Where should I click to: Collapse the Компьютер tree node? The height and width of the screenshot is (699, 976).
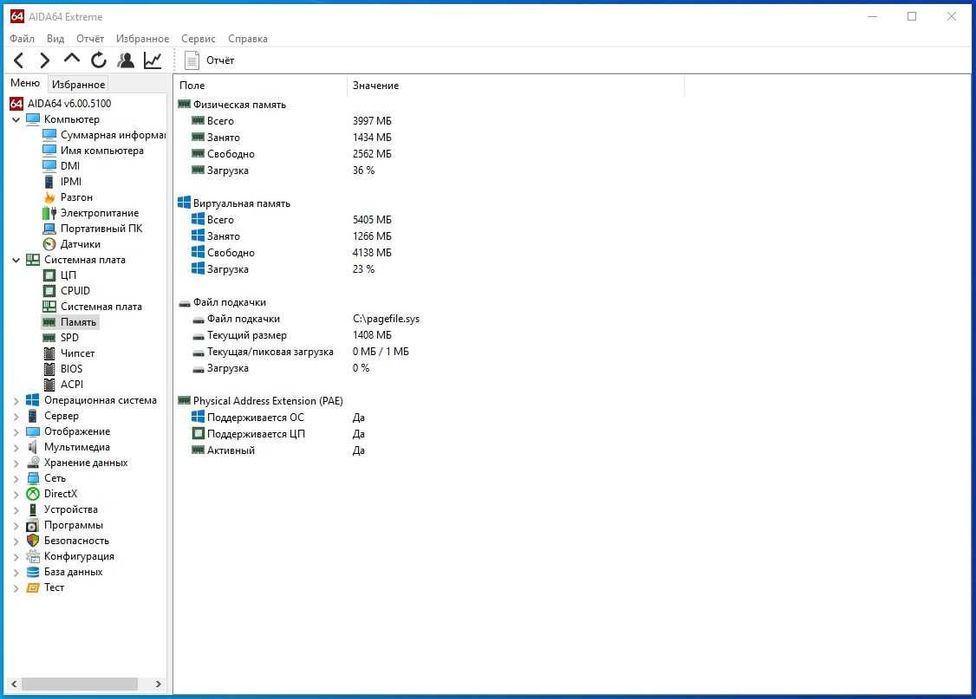tap(16, 120)
